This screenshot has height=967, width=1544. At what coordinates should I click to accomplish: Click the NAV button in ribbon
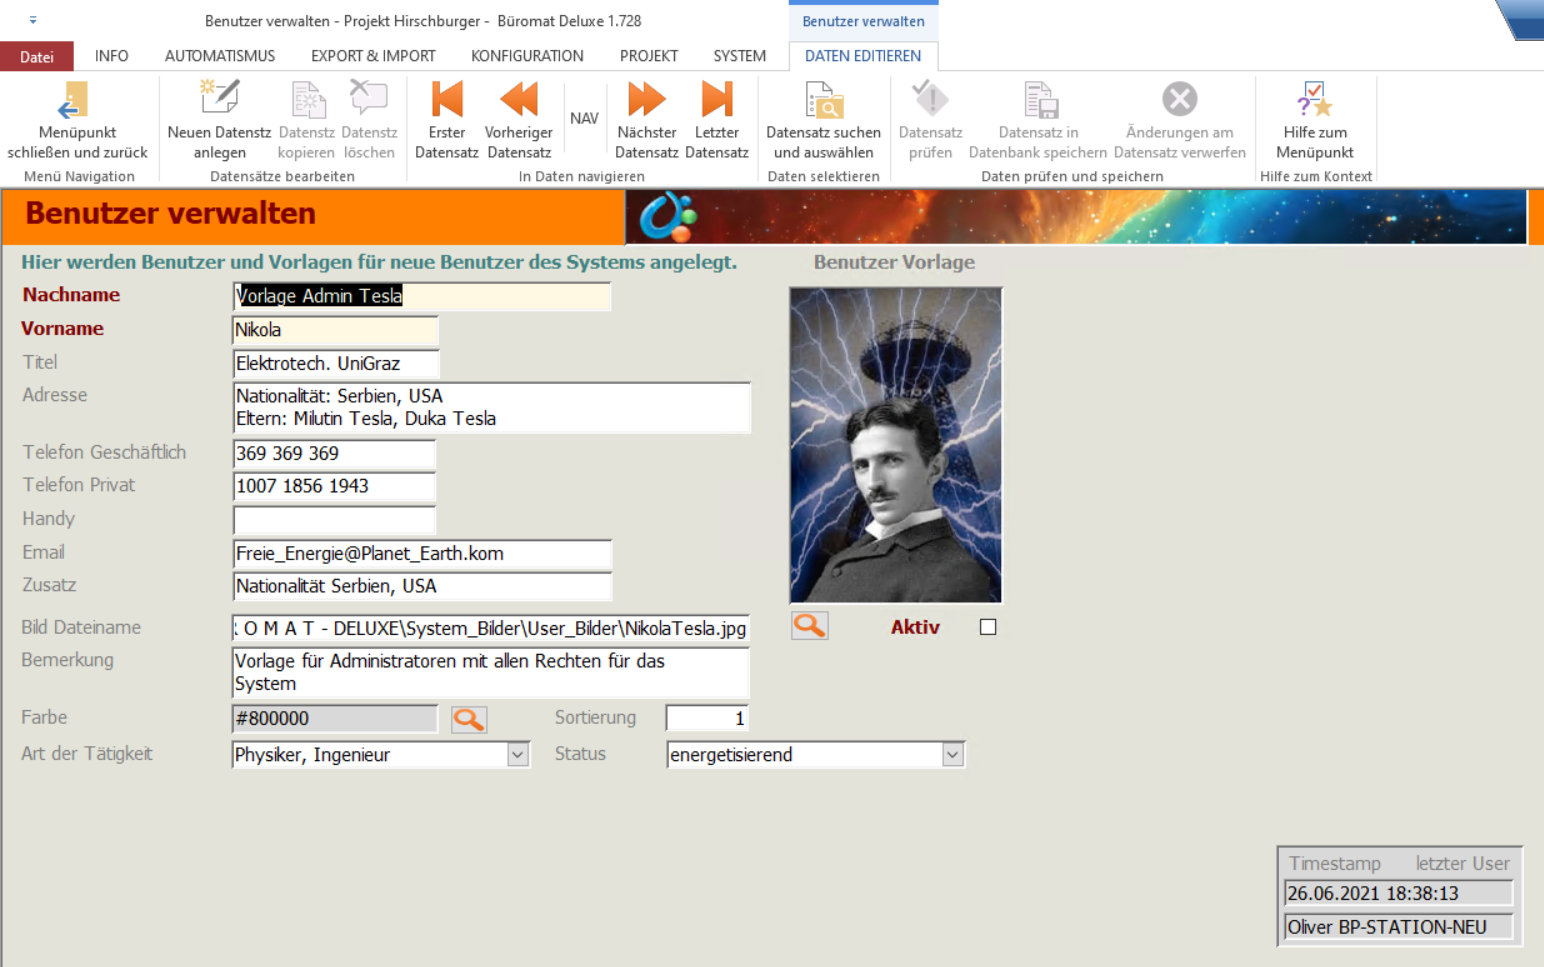[x=584, y=118]
